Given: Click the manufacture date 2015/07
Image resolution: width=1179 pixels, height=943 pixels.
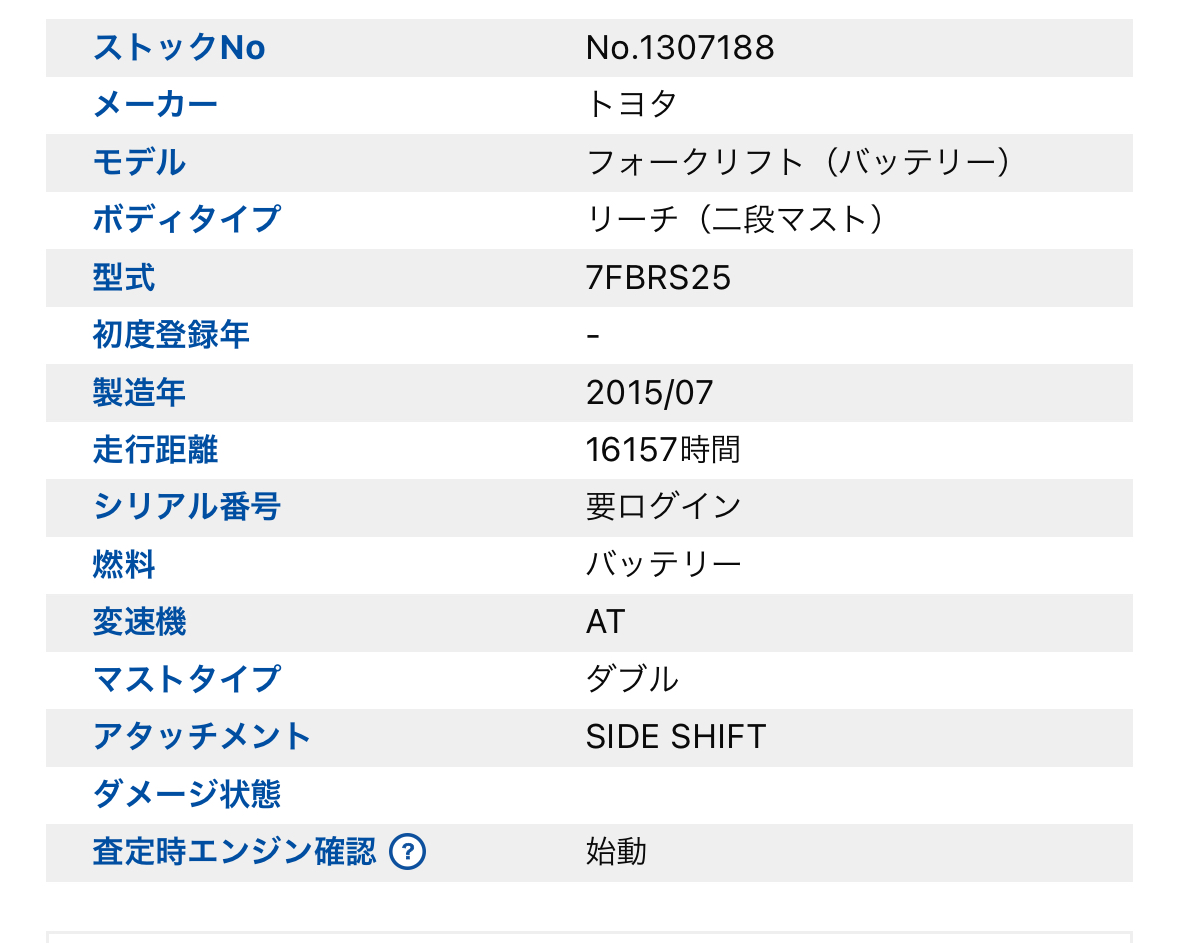Looking at the screenshot, I should point(650,393).
